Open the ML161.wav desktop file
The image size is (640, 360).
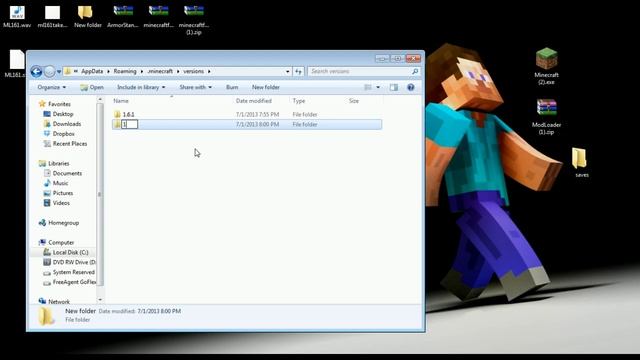click(x=17, y=16)
